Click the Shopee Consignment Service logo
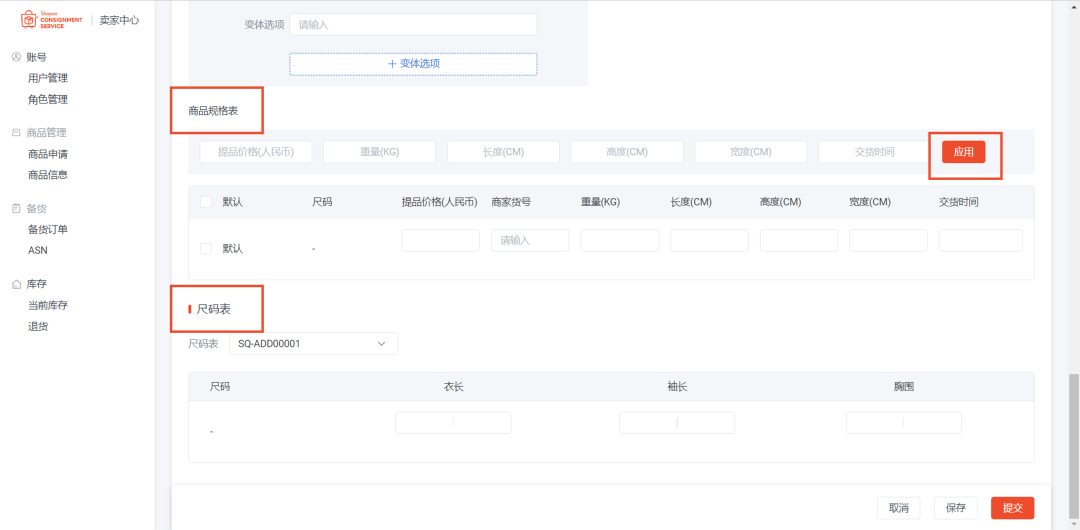 (x=52, y=20)
